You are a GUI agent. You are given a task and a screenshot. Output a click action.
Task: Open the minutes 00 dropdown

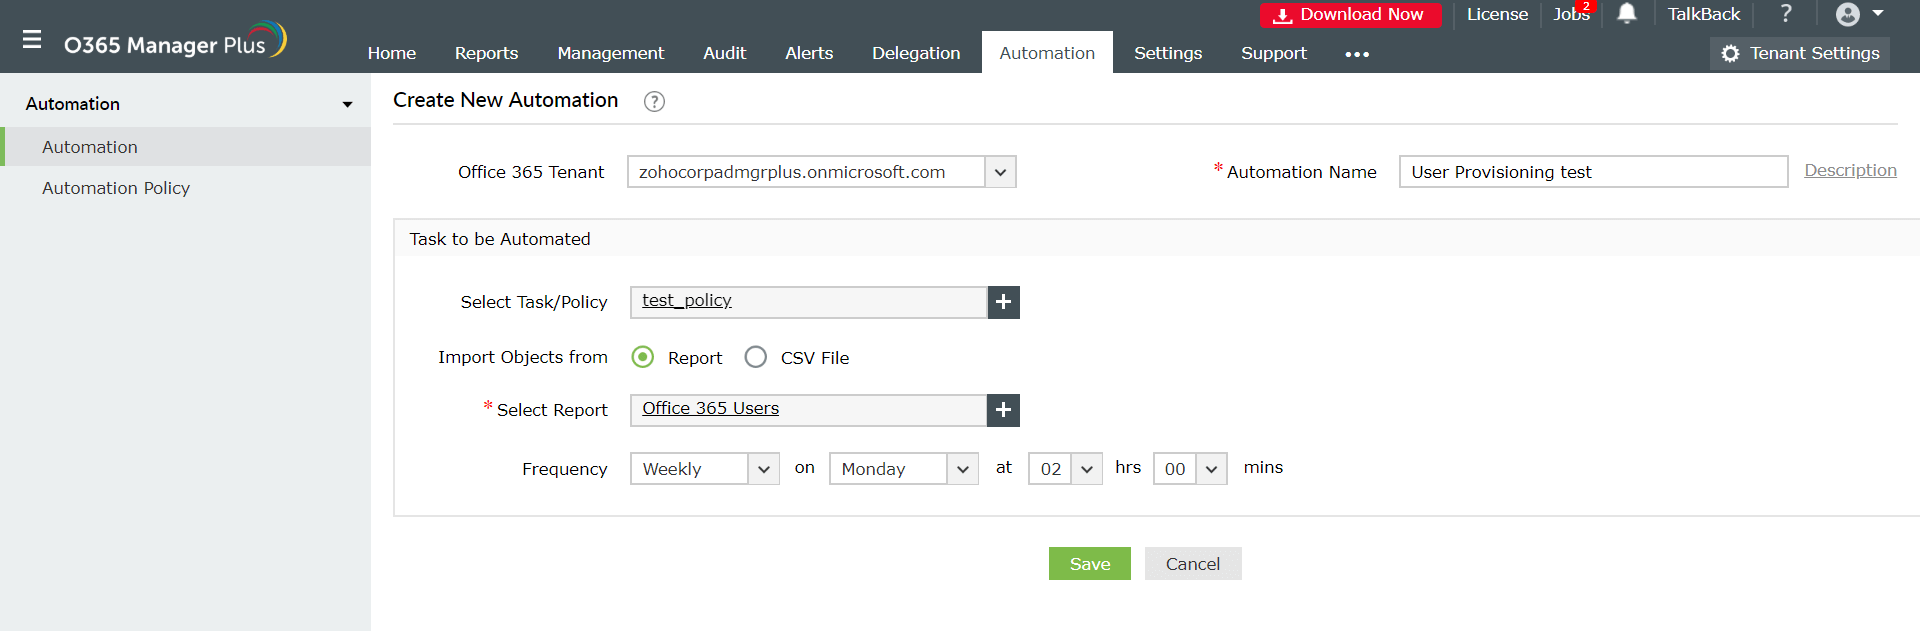point(1190,469)
